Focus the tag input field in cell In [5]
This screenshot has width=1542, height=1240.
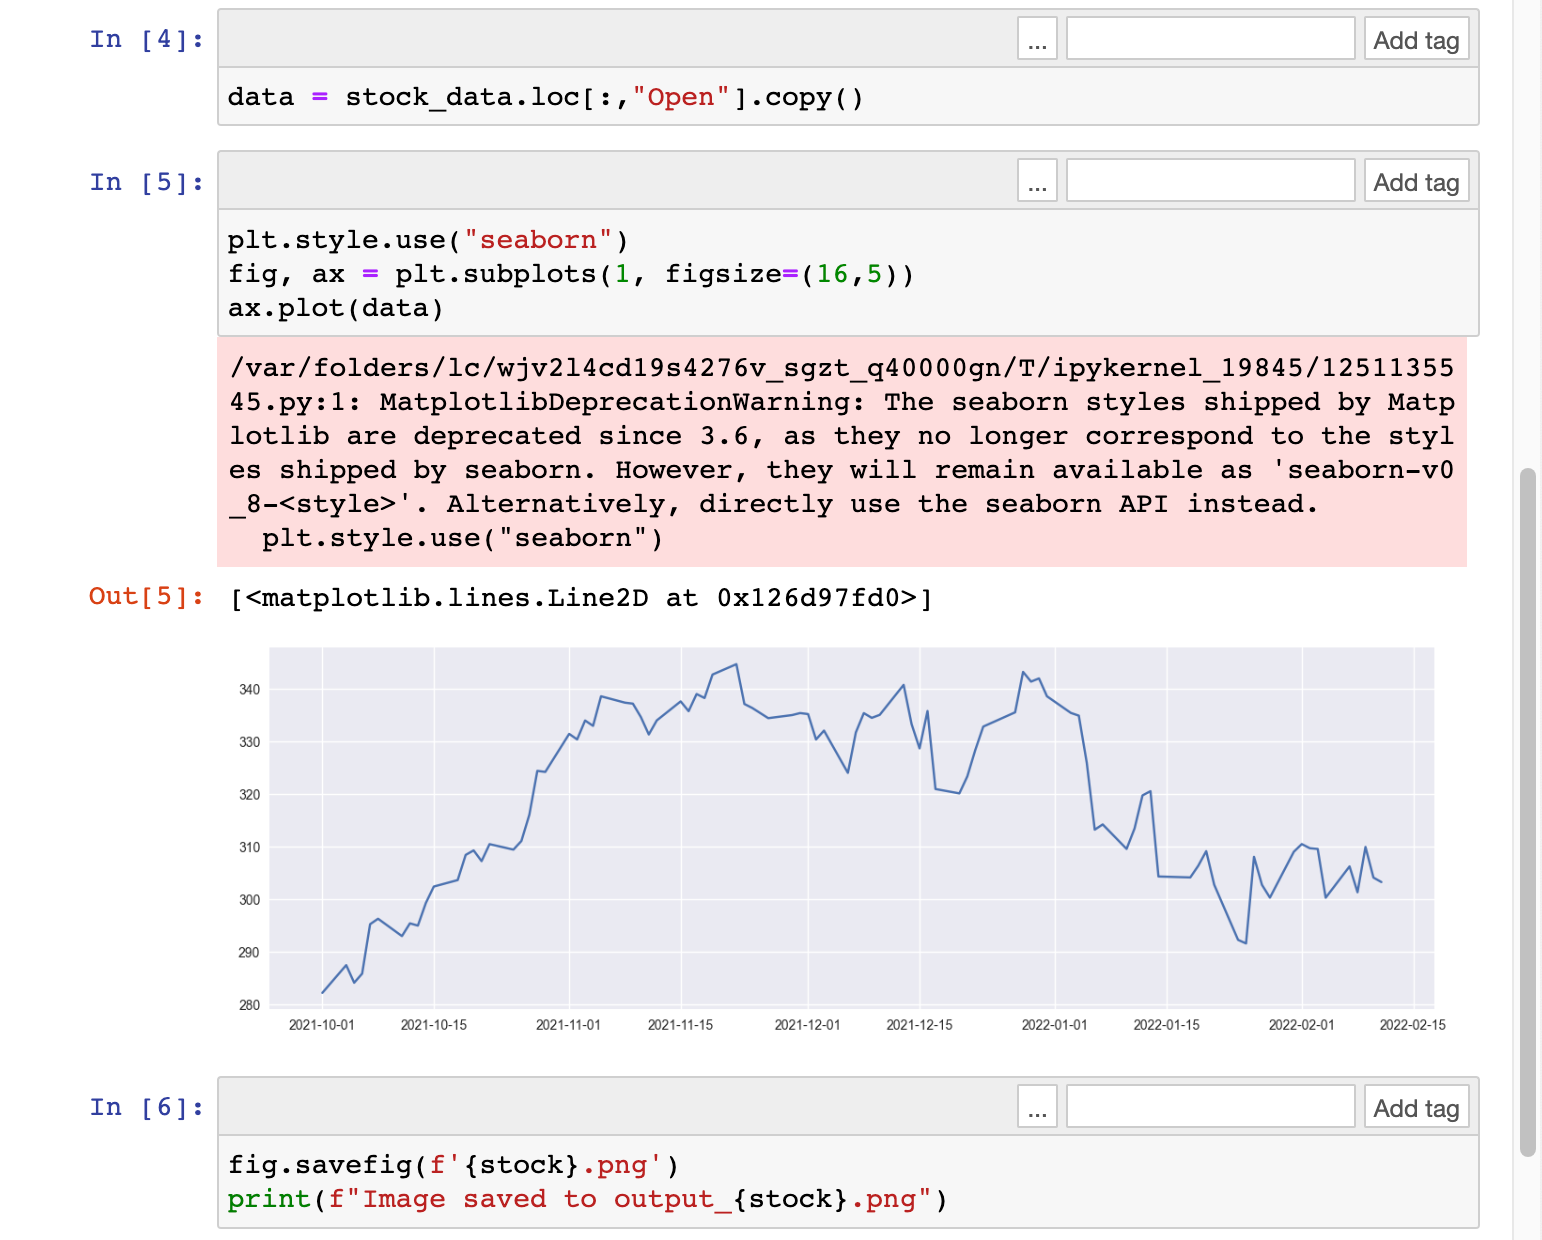[1210, 181]
